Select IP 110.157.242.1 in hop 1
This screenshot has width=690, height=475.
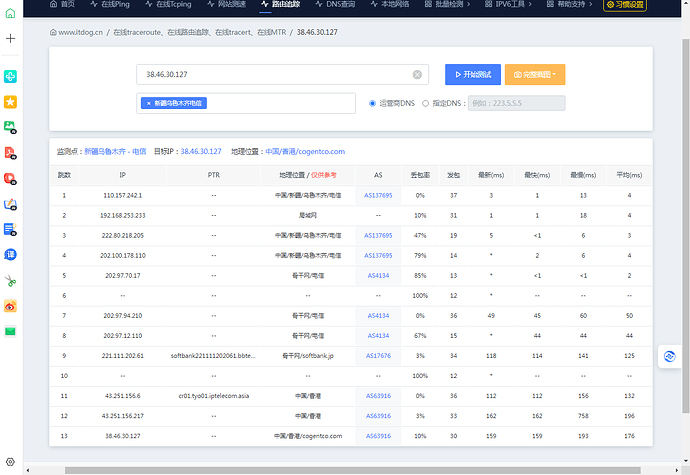click(123, 195)
